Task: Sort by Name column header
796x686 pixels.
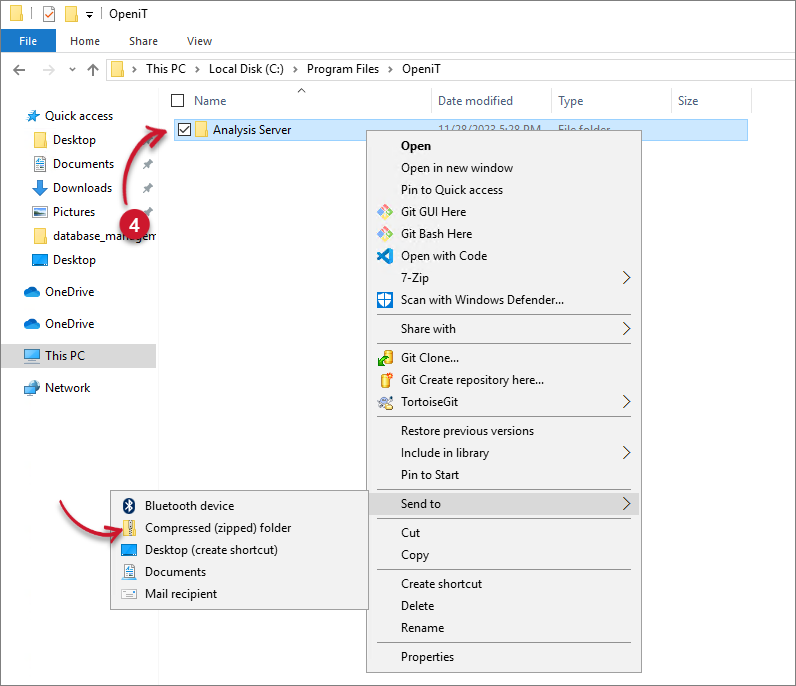Action: [x=210, y=101]
